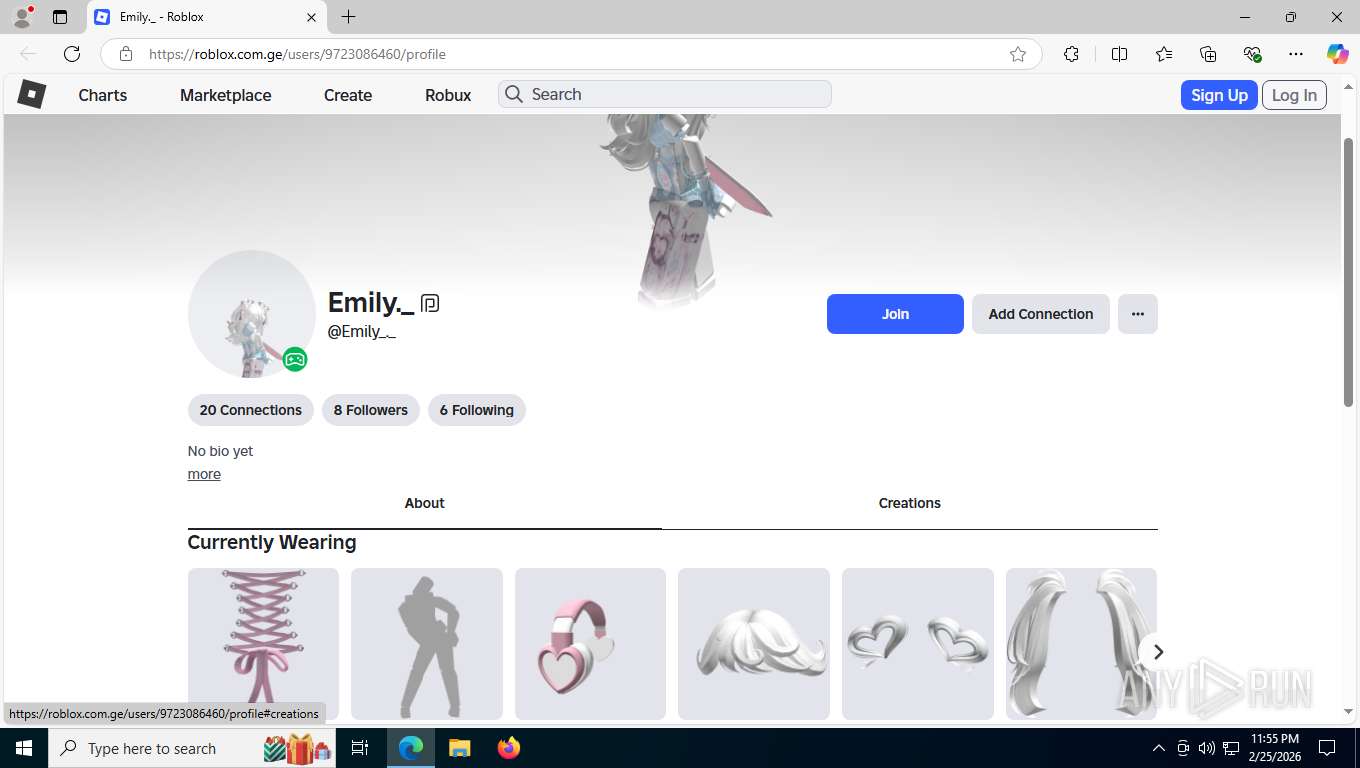Open Marketplace in navigation bar
This screenshot has height=768, width=1360.
pyautogui.click(x=226, y=95)
